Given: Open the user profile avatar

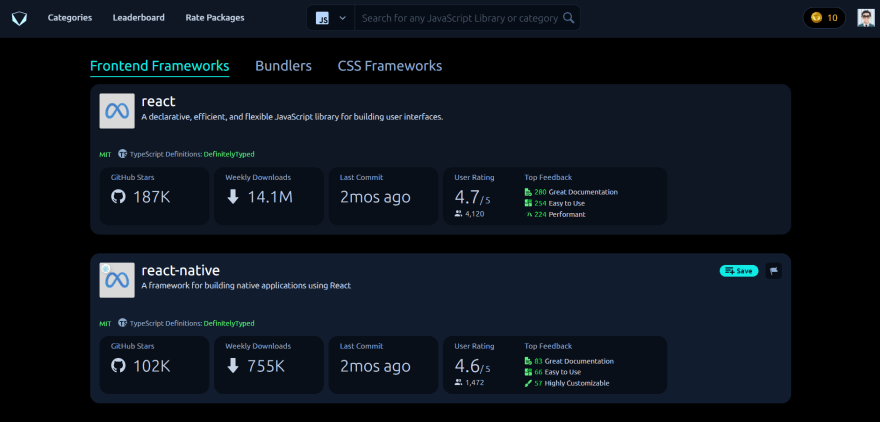Looking at the screenshot, I should pos(866,18).
